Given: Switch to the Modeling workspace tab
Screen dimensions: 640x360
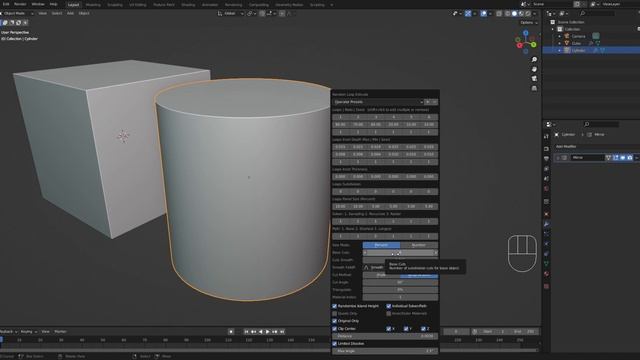Looking at the screenshot, I should click(x=93, y=5).
